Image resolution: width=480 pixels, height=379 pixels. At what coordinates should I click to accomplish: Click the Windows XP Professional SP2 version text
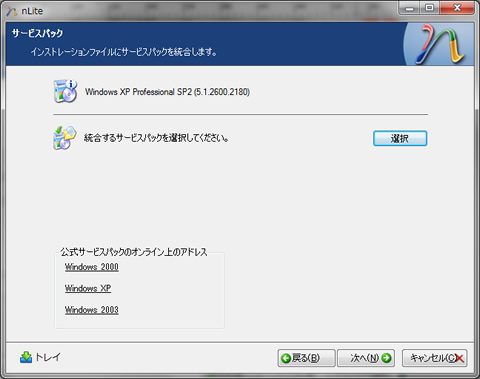pyautogui.click(x=167, y=92)
